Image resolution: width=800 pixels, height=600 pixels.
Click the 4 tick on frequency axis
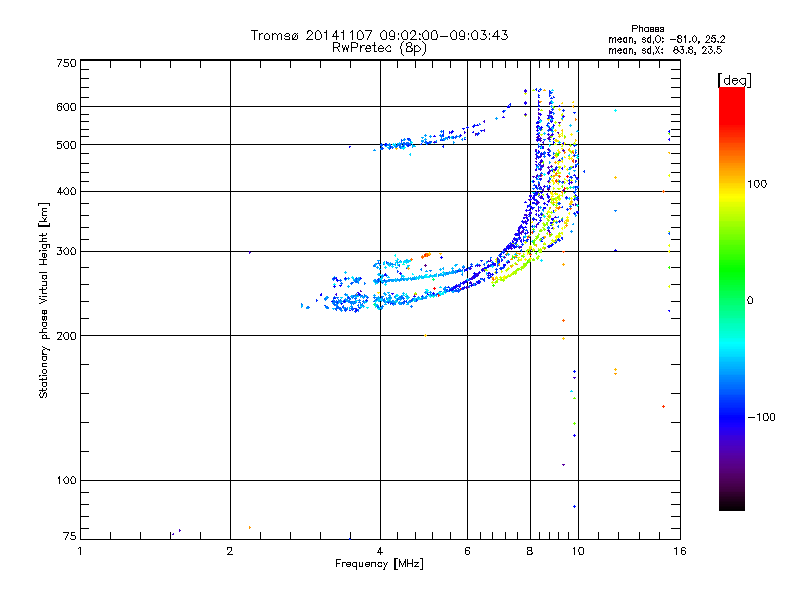[x=380, y=552]
